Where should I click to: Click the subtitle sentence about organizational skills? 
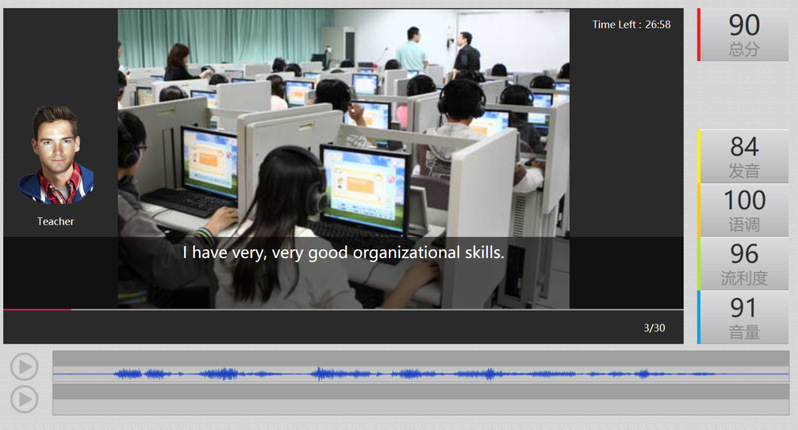(x=343, y=253)
